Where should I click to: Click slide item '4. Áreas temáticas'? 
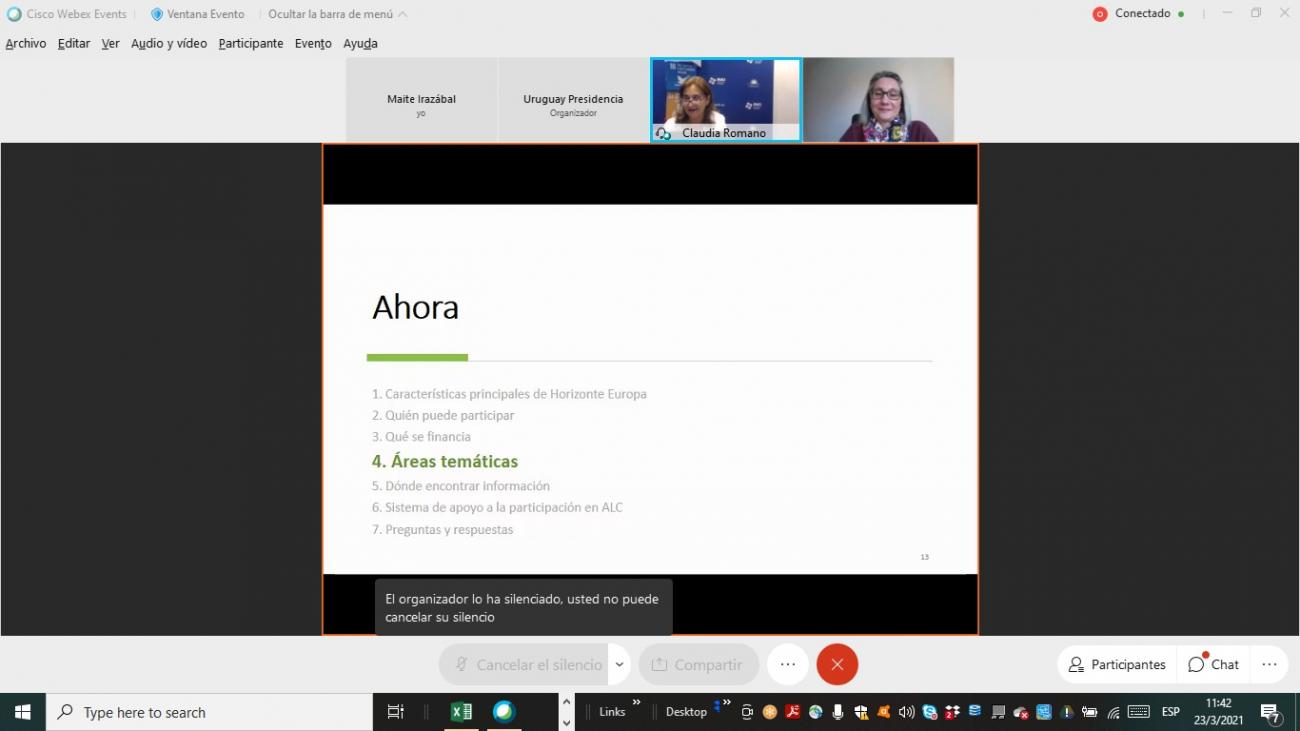(x=445, y=461)
